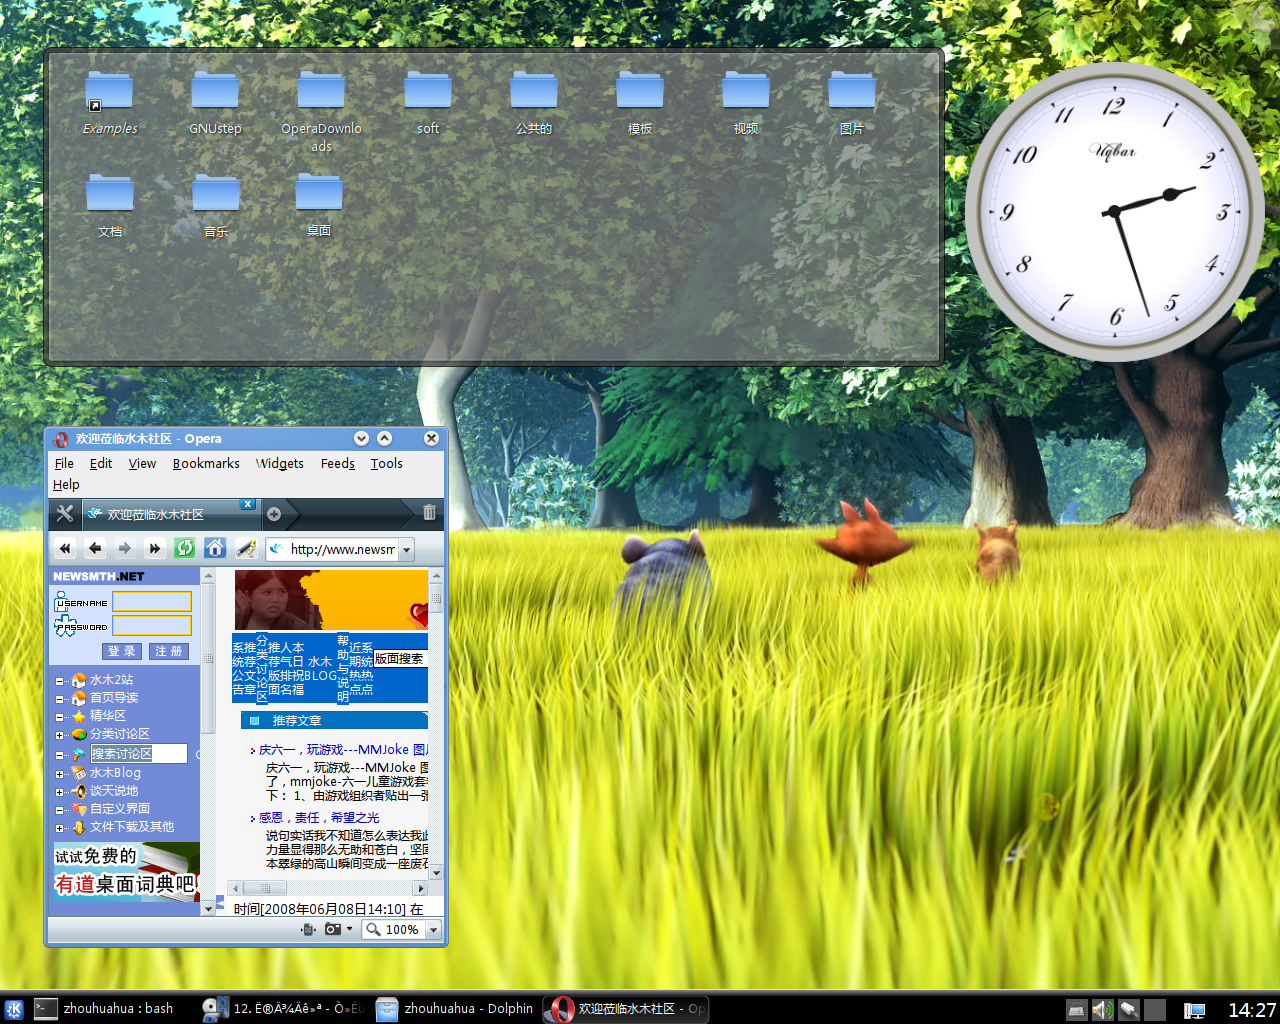Expand the 分类讨论区 tree node

coord(59,735)
